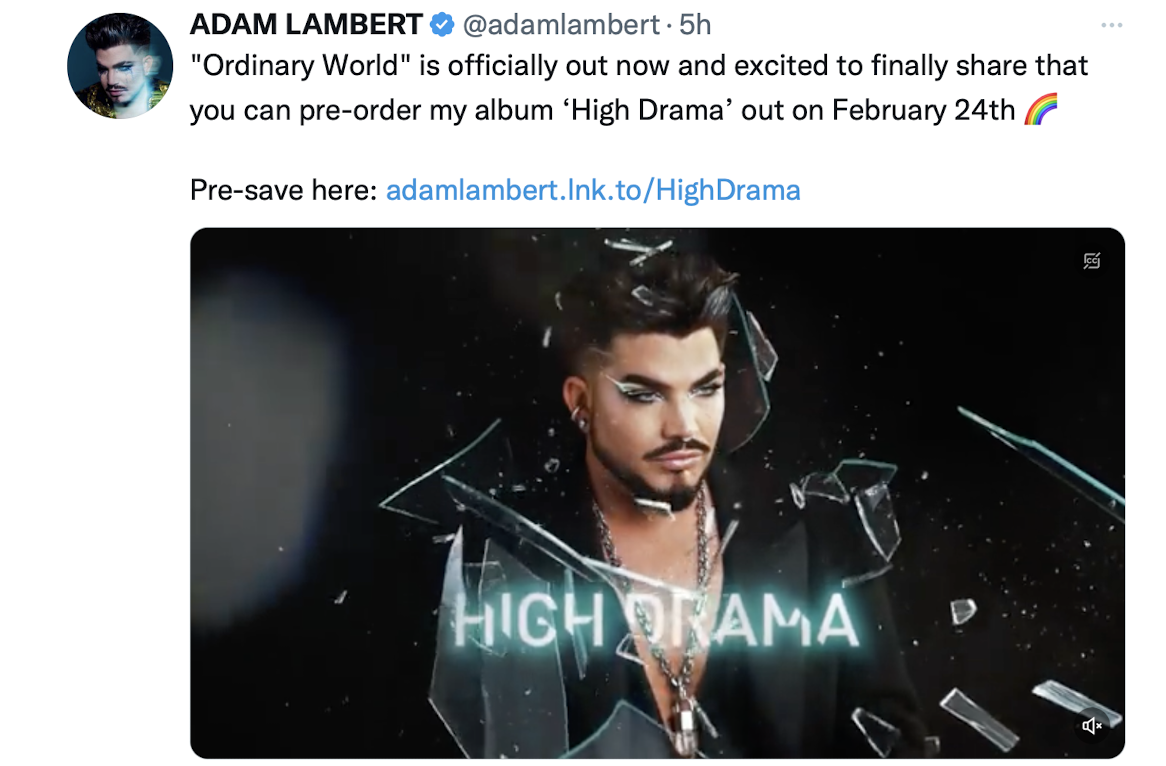The width and height of the screenshot is (1166, 766).
Task: Click the ADAM LAMBERT display name
Action: click(306, 25)
